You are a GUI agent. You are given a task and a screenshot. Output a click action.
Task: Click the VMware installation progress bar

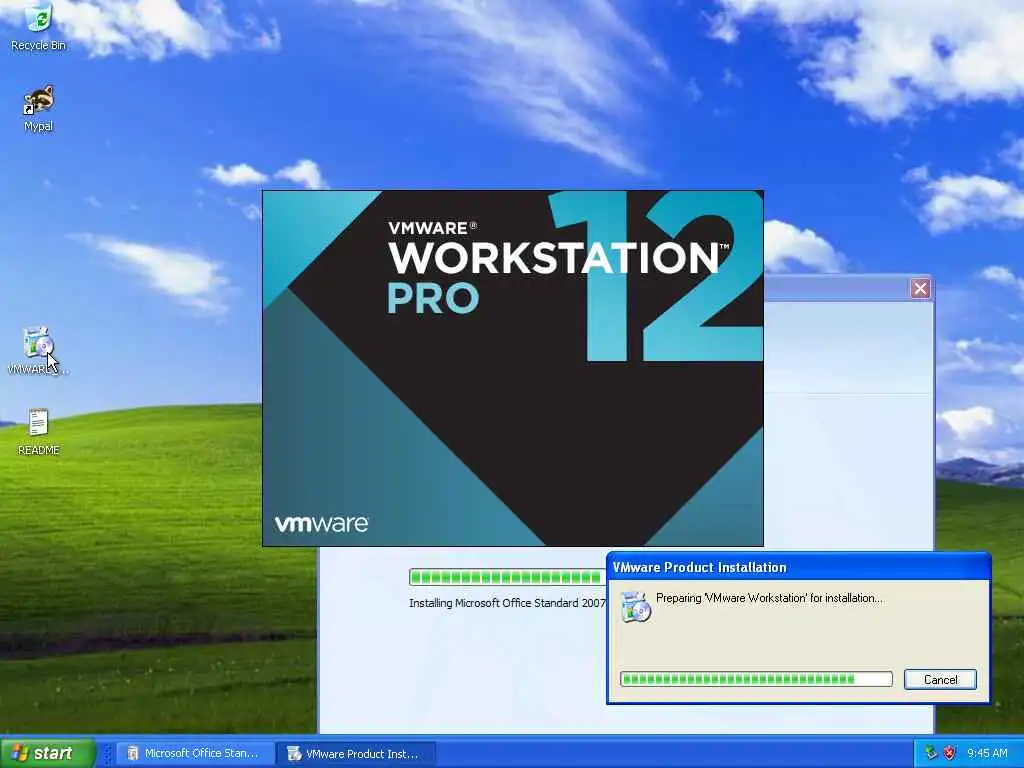click(x=756, y=679)
